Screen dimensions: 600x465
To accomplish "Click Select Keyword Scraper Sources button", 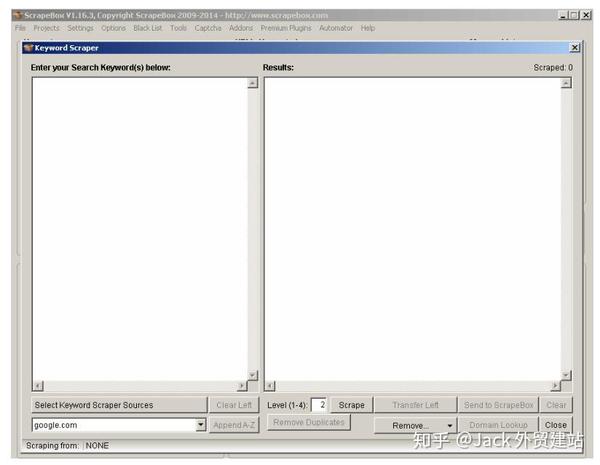I will pos(119,405).
